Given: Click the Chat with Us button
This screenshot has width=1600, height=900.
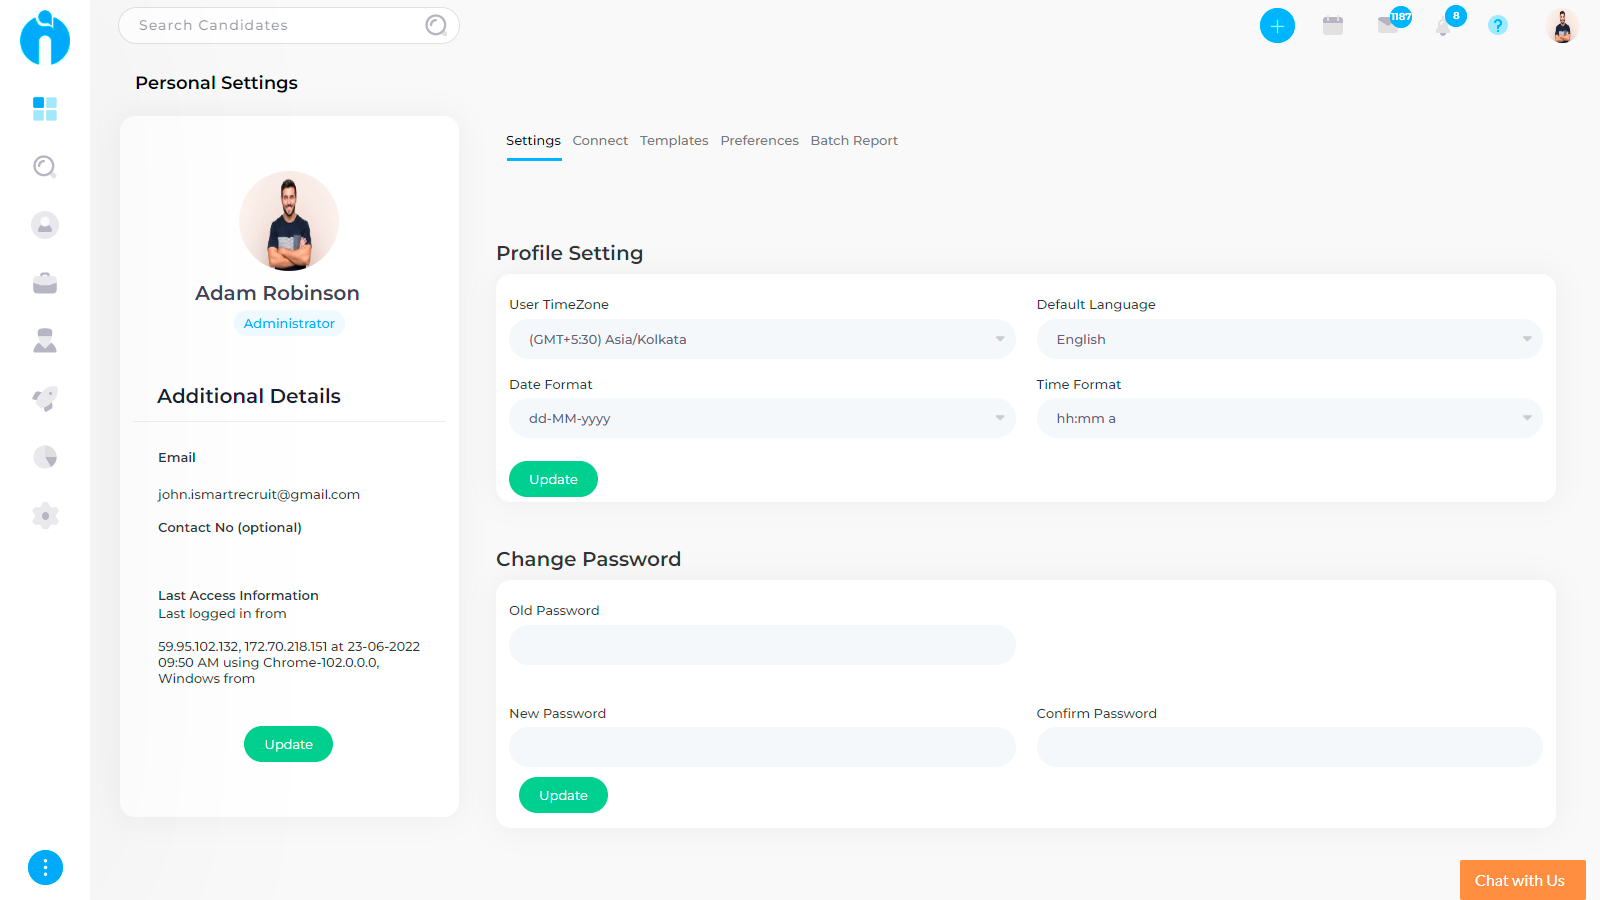Looking at the screenshot, I should coord(1522,880).
